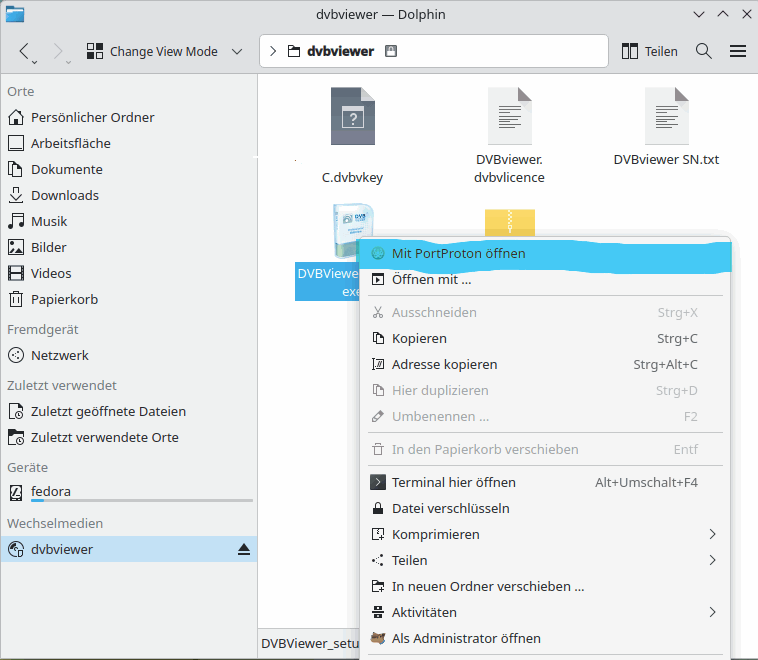Open Arbeitsfläche in places panel
Viewport: 758px width, 660px height.
[x=129, y=143]
